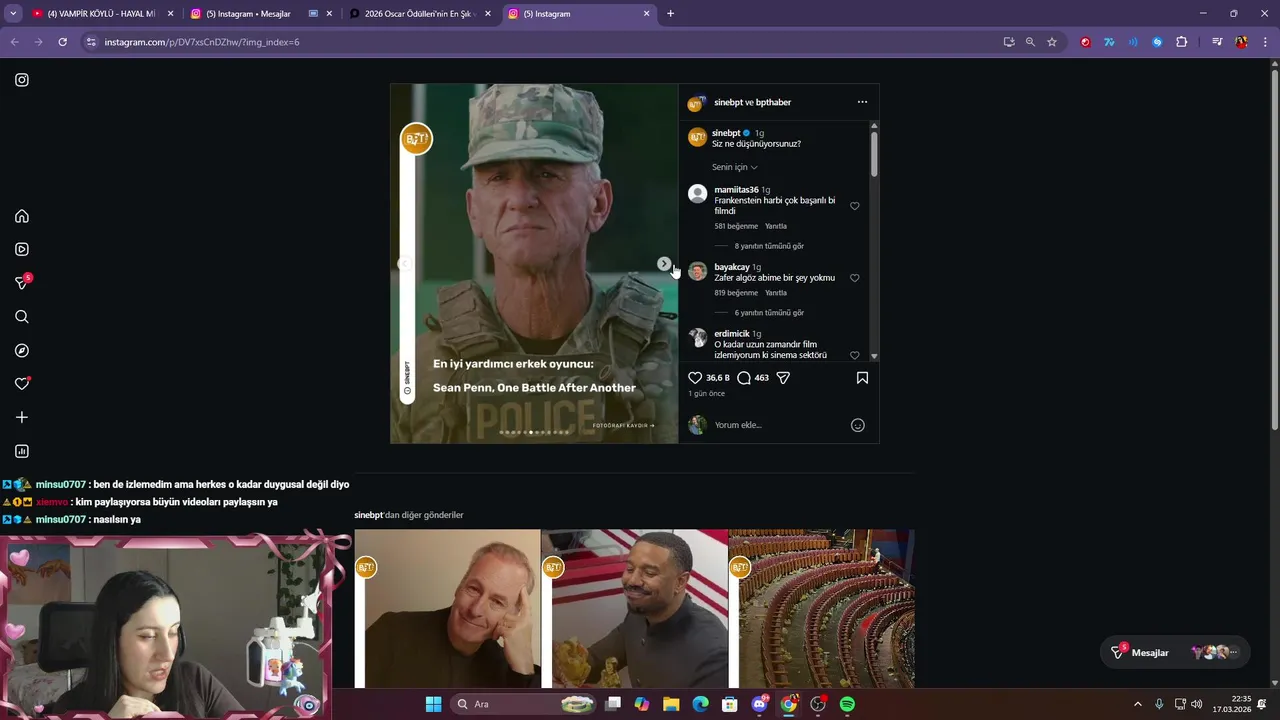Bookmark this page with star icon
The width and height of the screenshot is (1280, 720).
pos(1052,42)
